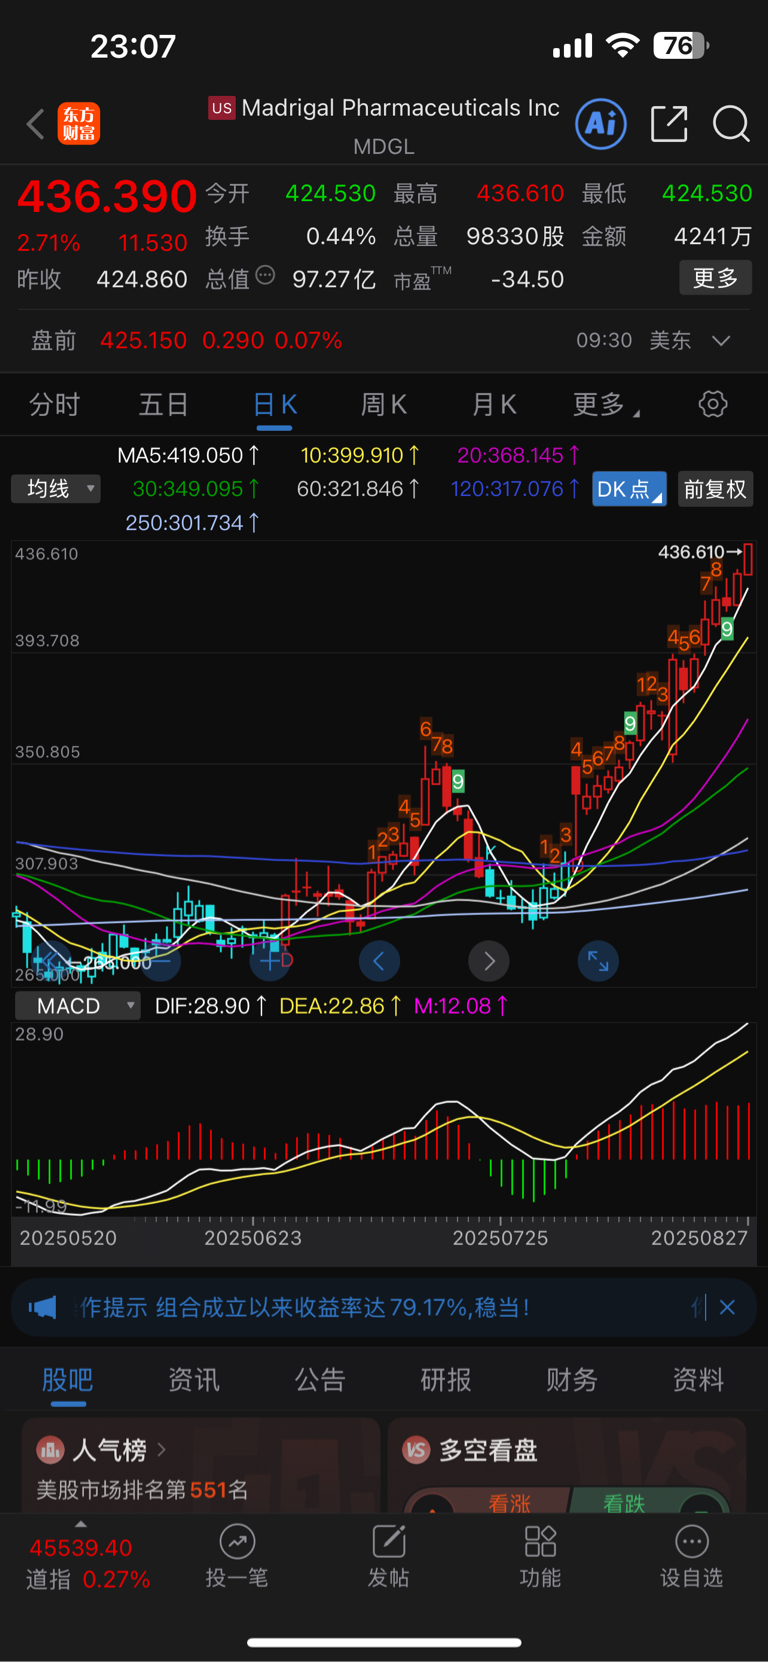Screen dimensions: 768x1662
Task: Expand the index ticker up arrow
Action: tap(81, 1524)
